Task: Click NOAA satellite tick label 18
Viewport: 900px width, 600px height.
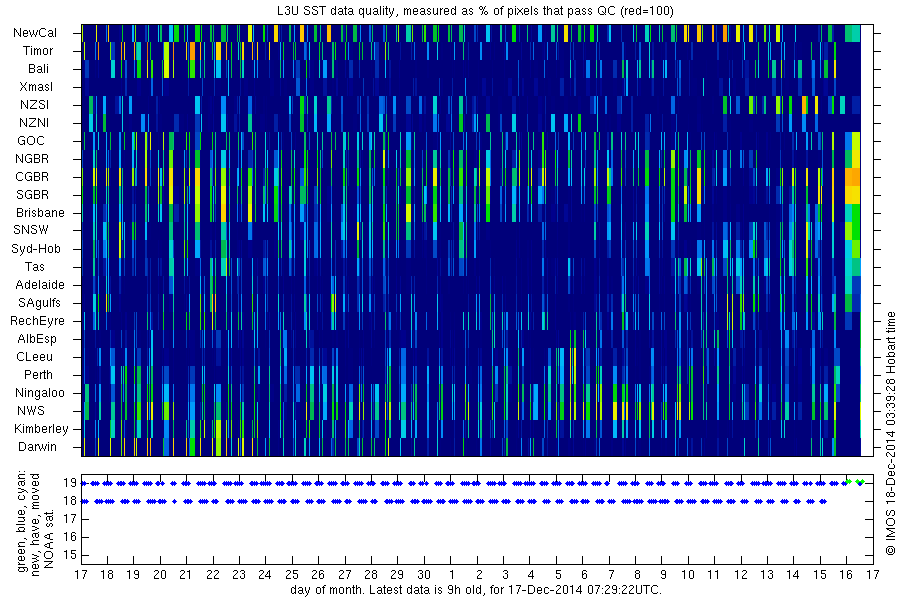Action: [70, 501]
